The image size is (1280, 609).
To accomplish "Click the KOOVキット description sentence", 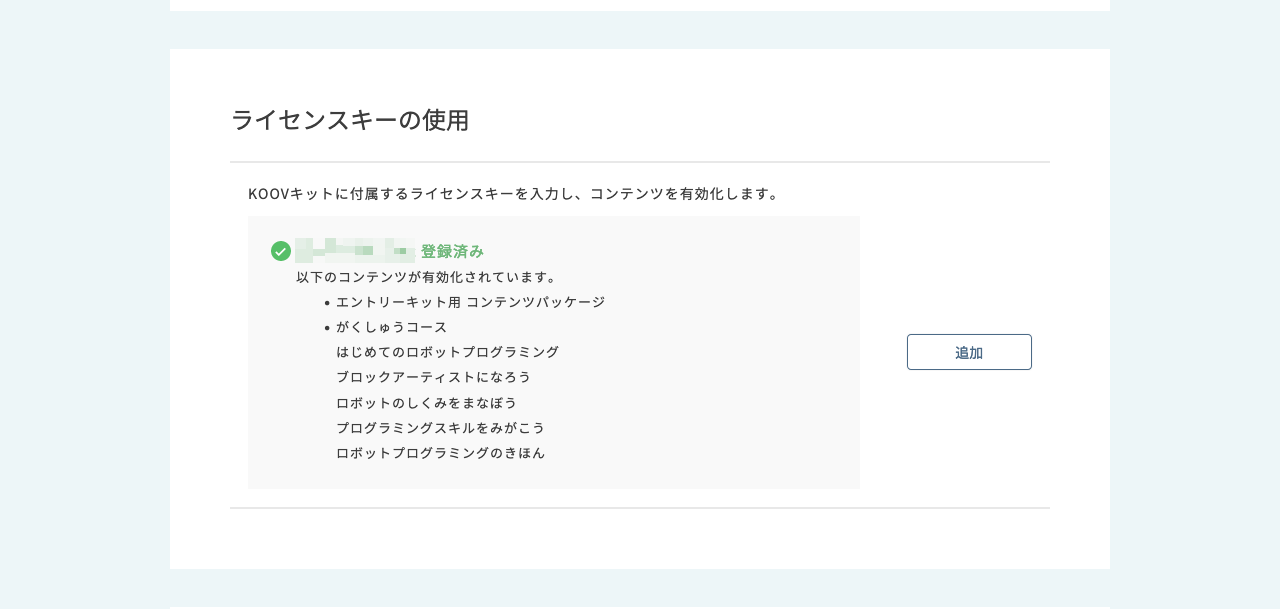I will [515, 193].
